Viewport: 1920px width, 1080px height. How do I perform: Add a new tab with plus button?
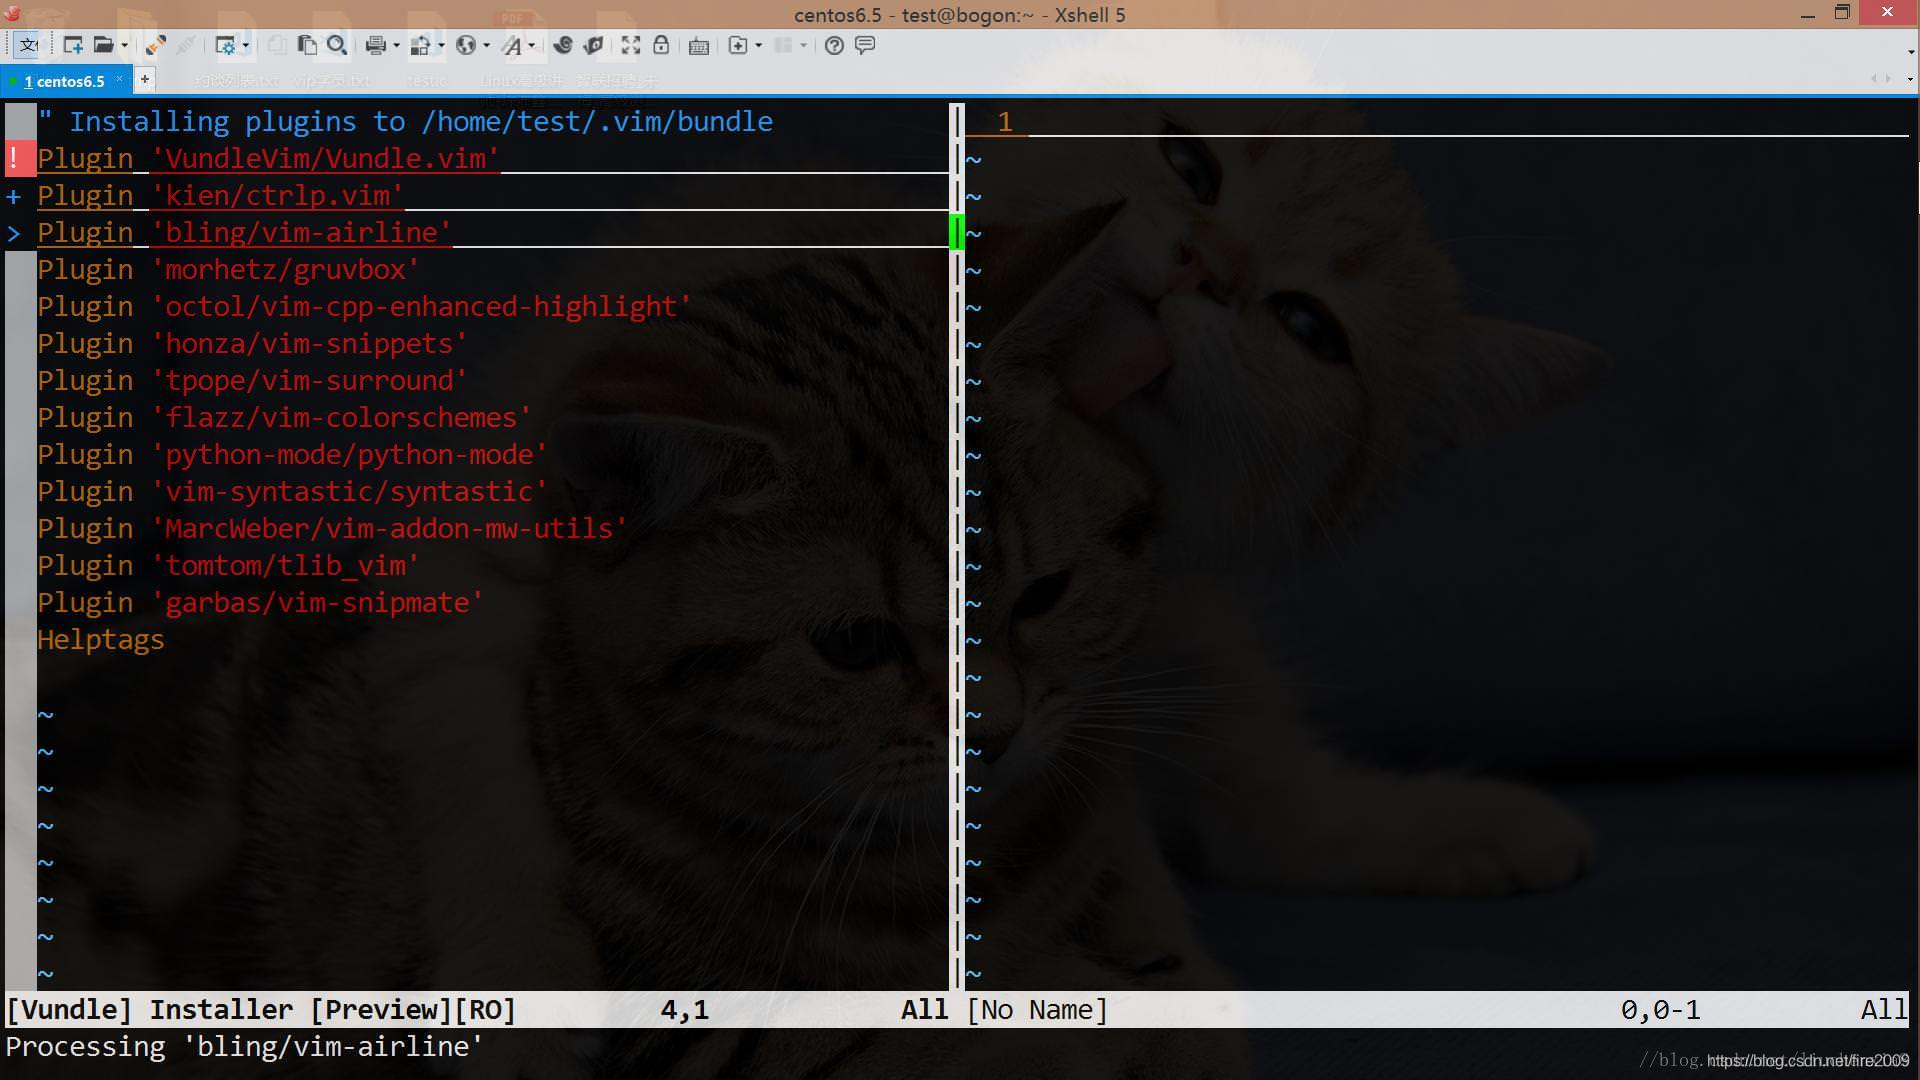point(145,79)
